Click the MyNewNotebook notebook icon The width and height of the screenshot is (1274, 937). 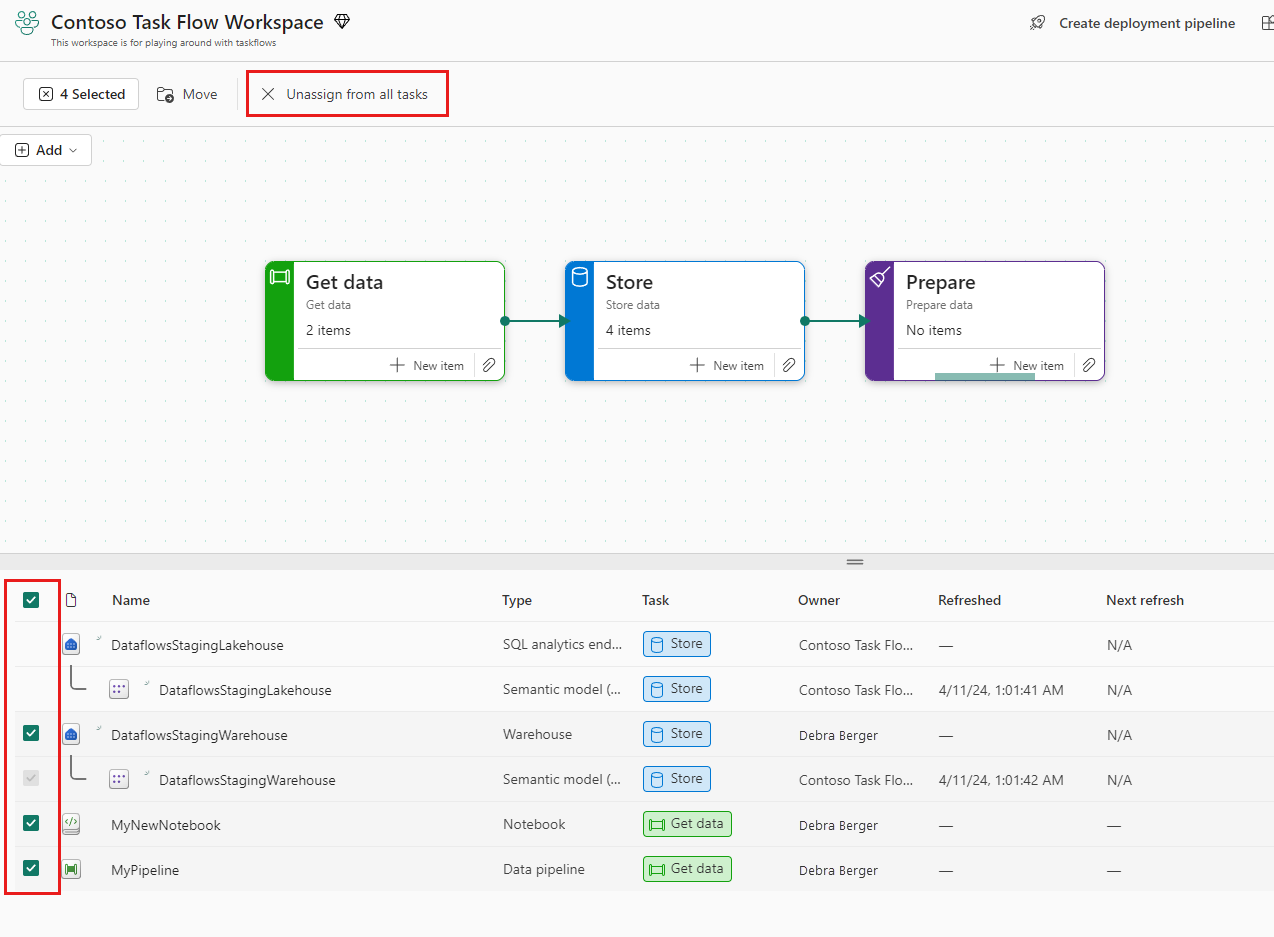(x=71, y=825)
